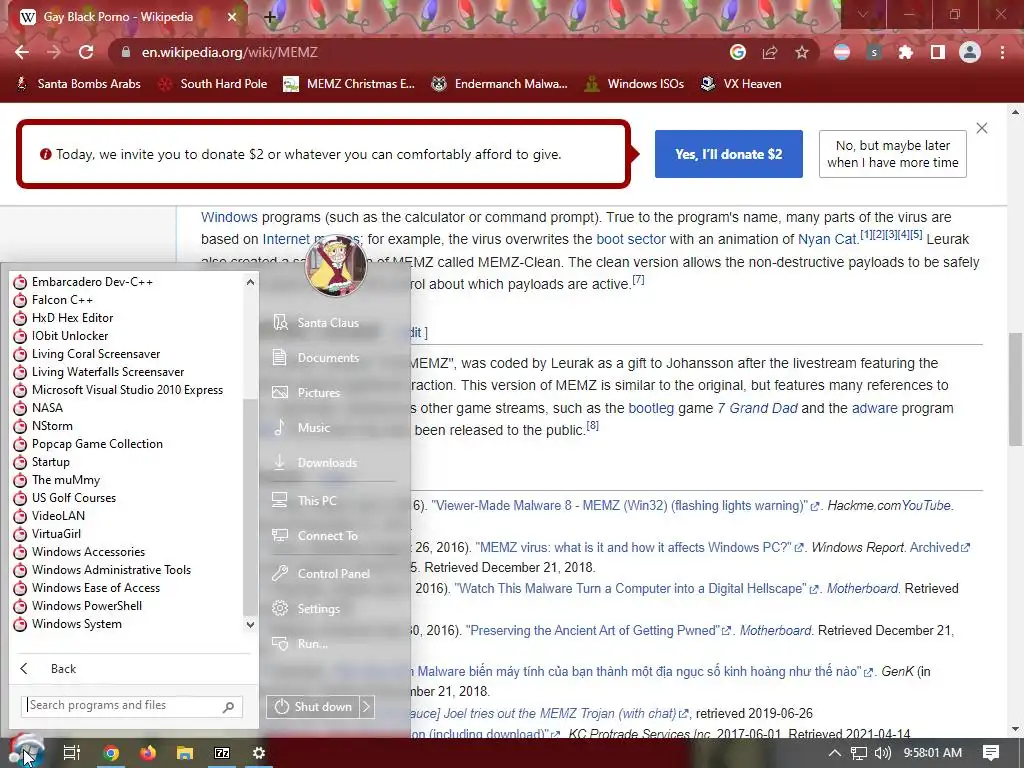Open Settings from start menu

click(318, 609)
